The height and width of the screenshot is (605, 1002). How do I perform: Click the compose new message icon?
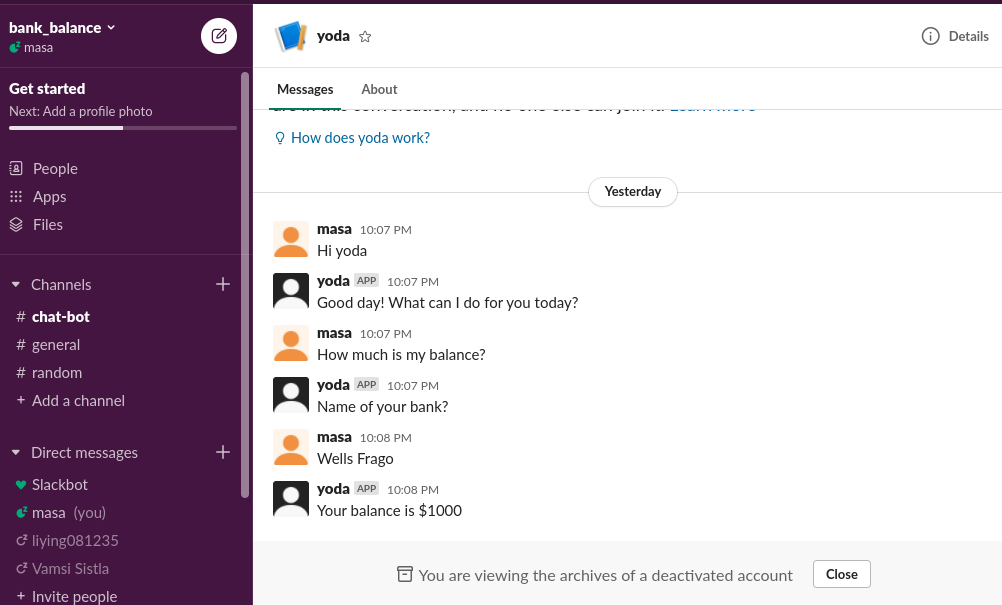219,36
